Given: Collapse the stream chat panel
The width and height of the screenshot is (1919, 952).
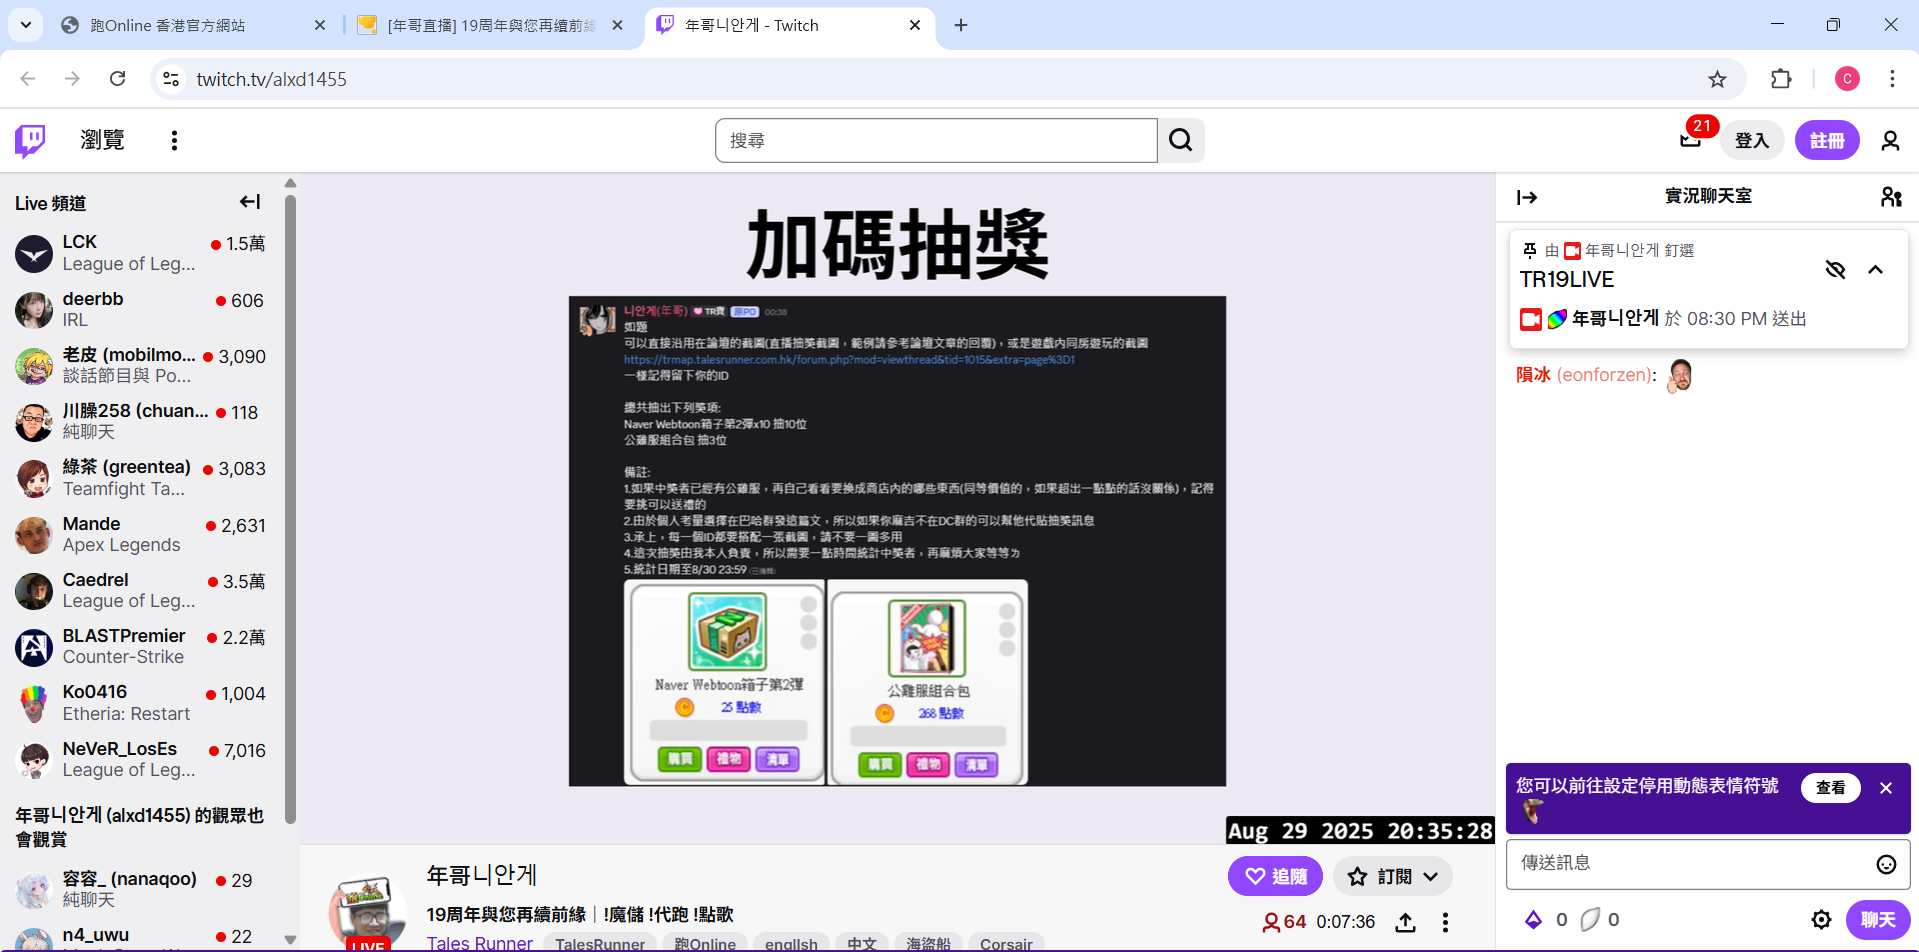Looking at the screenshot, I should (x=1527, y=197).
